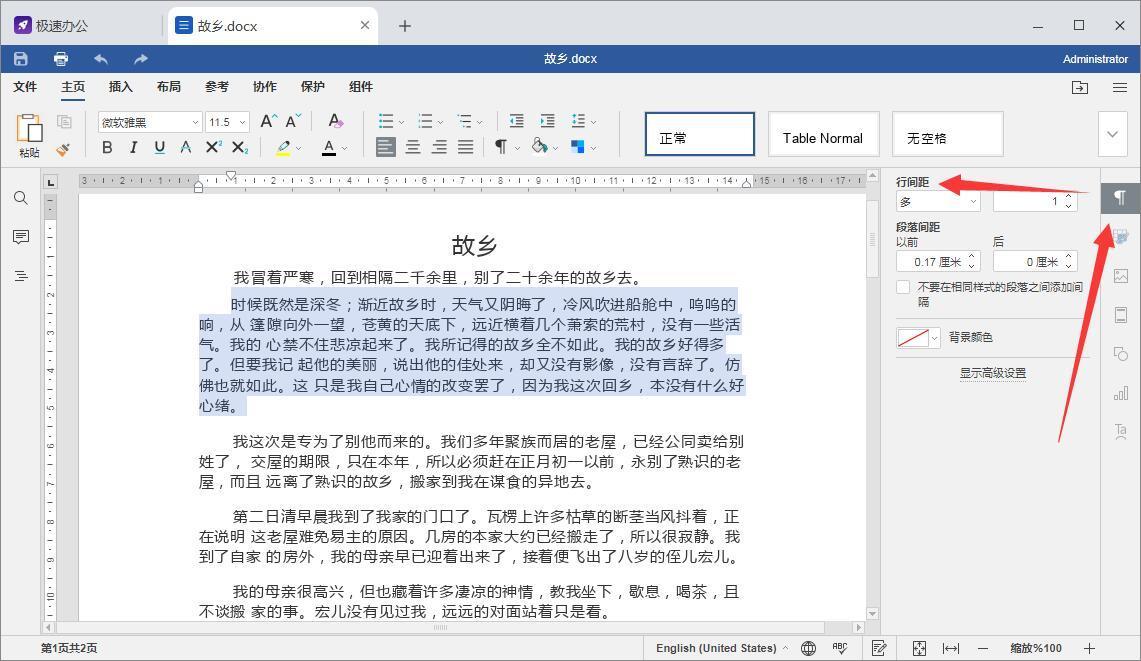Image resolution: width=1141 pixels, height=661 pixels.
Task: Click the Format Painter icon
Action: [x=62, y=150]
